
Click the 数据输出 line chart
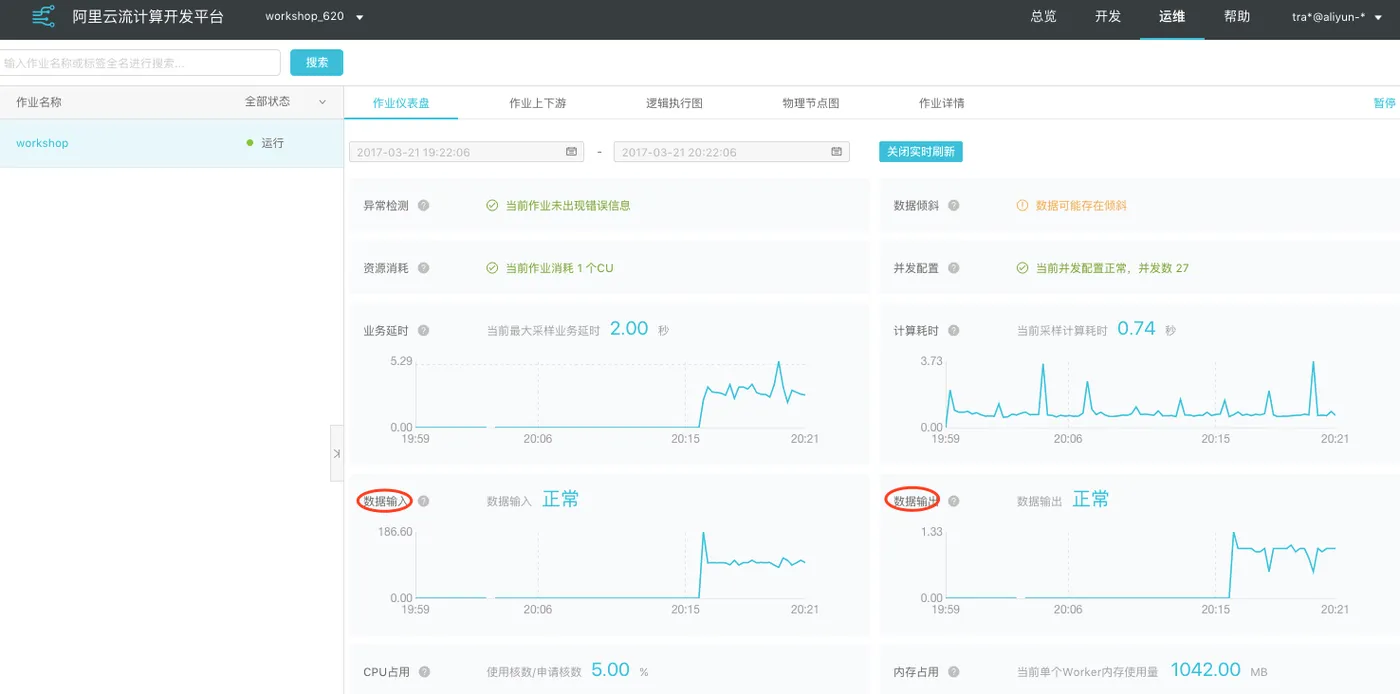click(1141, 565)
